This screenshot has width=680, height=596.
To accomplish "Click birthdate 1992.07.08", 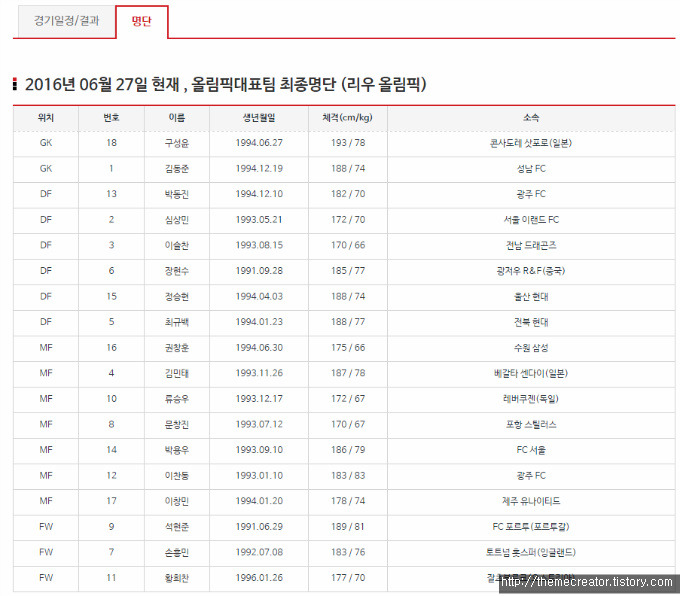I will [x=259, y=553].
